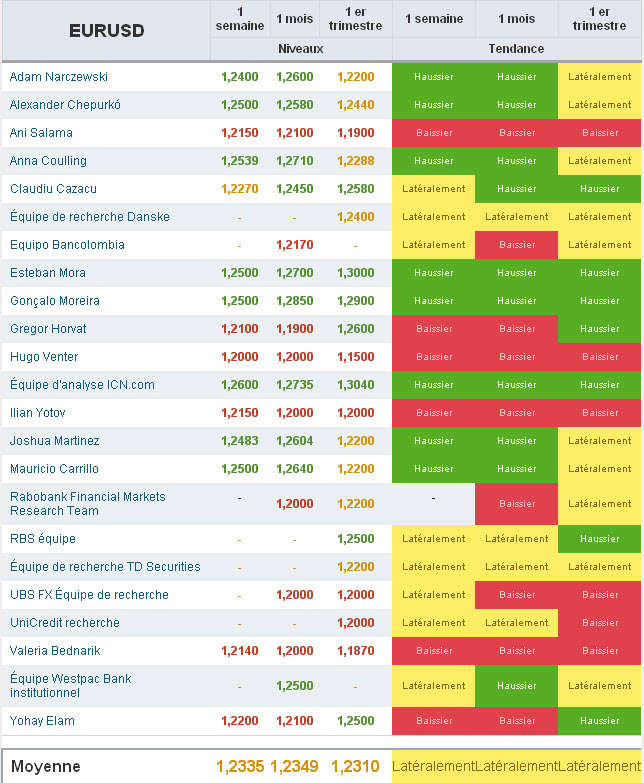Click Anna Coulling's 1,2710 monthly level
This screenshot has height=783, width=644.
[295, 161]
